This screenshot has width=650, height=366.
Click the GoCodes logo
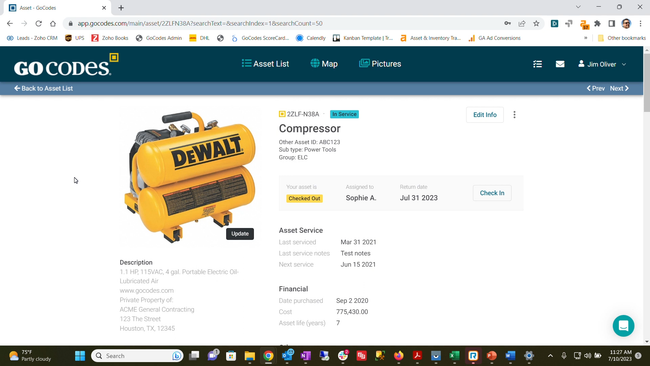coord(66,65)
